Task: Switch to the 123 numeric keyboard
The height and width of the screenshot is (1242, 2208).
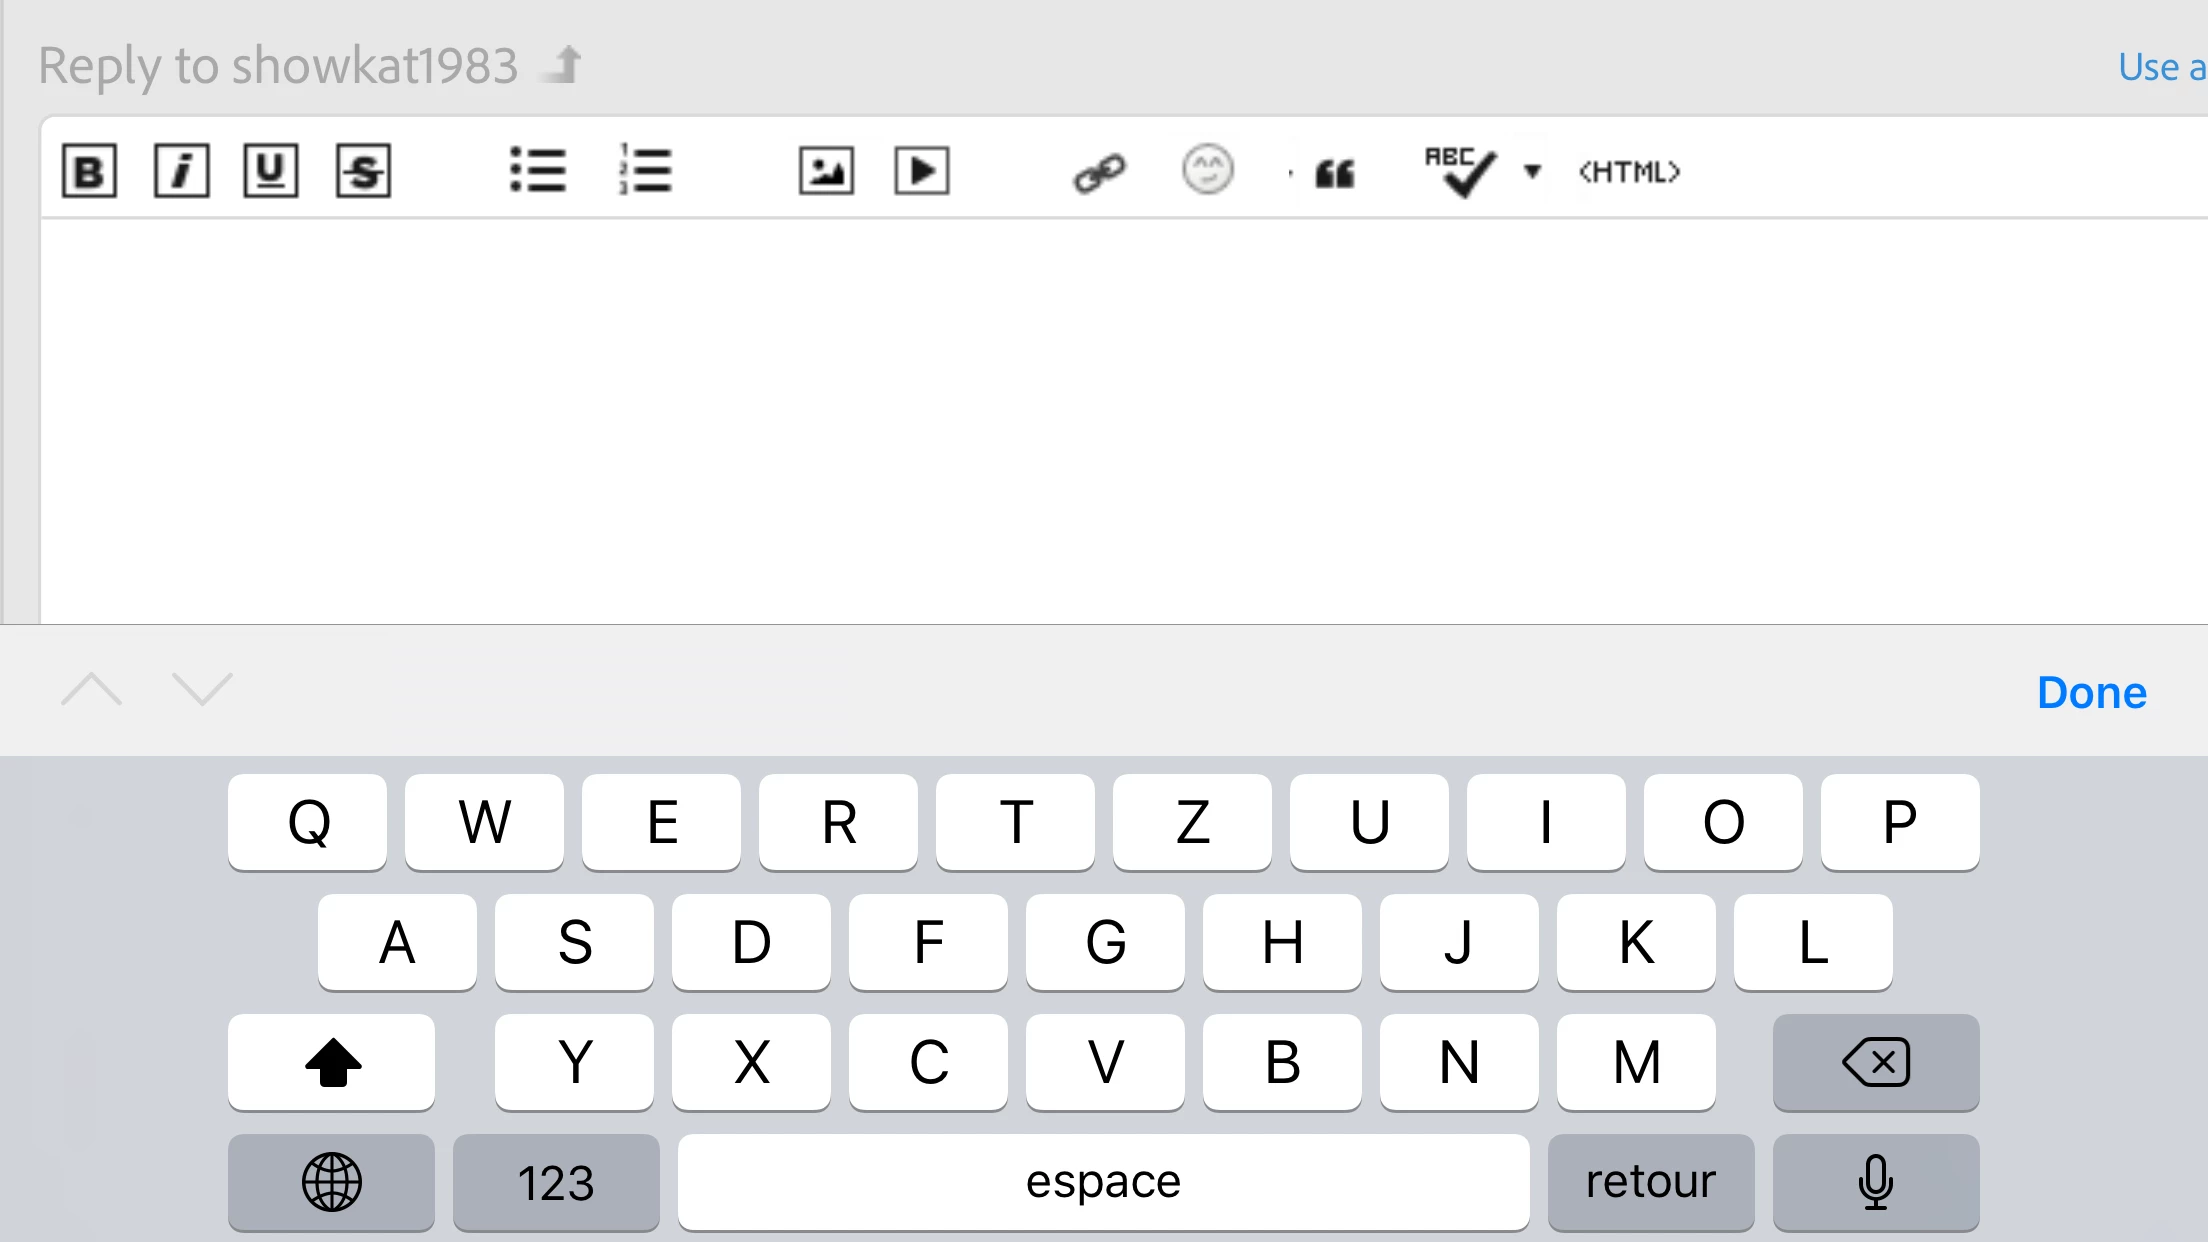Action: 556,1182
